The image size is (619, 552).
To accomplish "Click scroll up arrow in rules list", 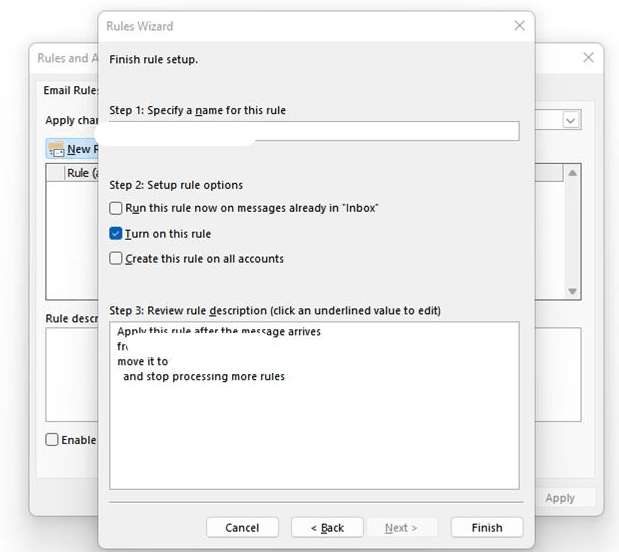I will (x=572, y=173).
